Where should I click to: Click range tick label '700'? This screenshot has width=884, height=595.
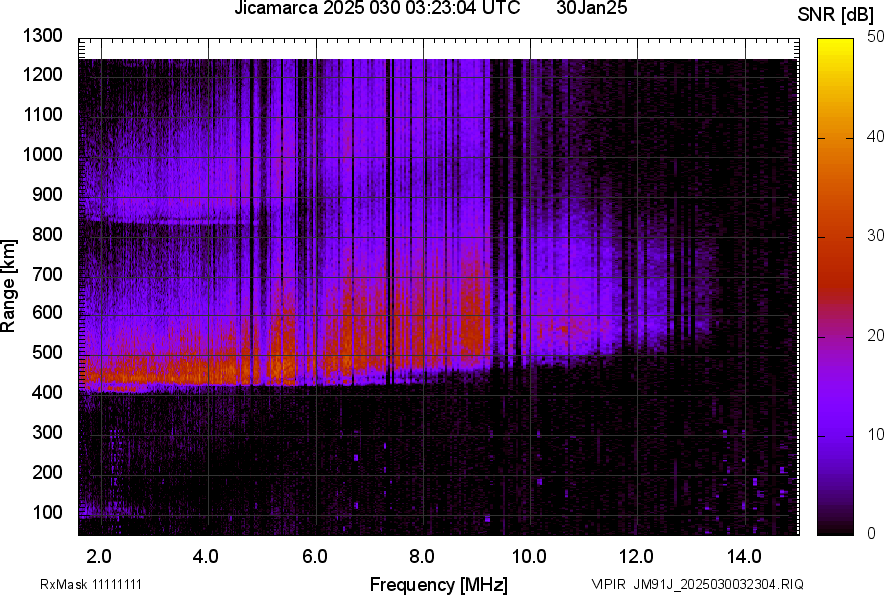click(x=47, y=274)
